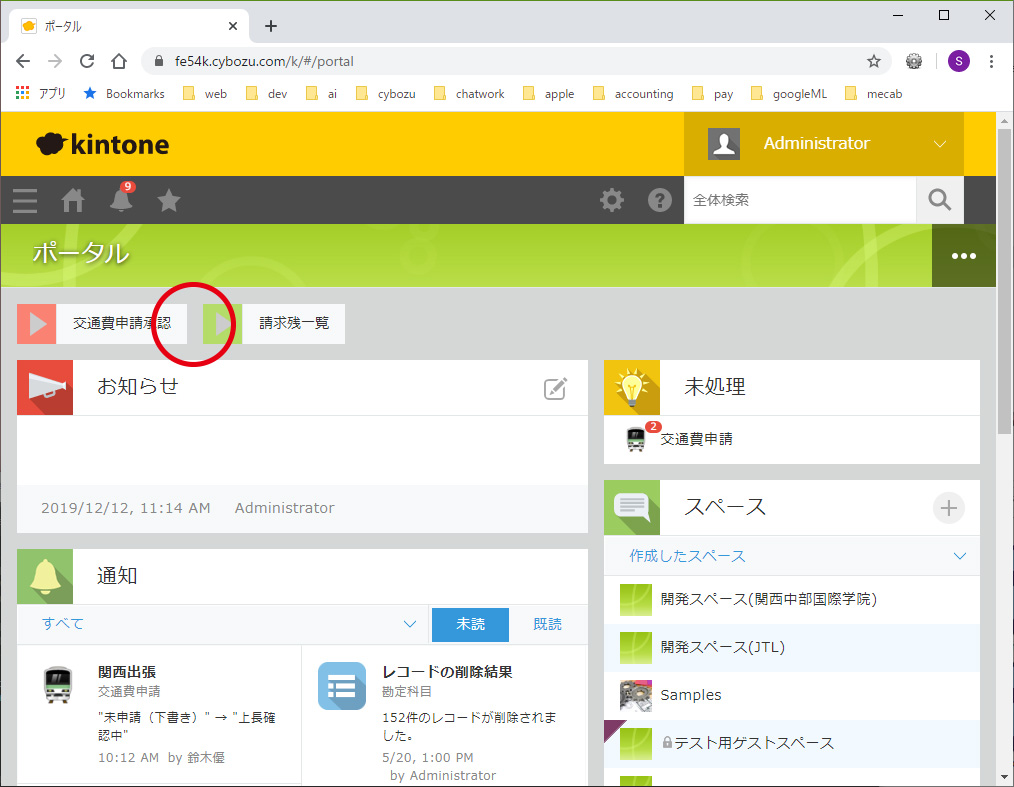Viewport: 1014px width, 787px height.
Task: Switch to the ポータル browser tab
Action: 129,27
